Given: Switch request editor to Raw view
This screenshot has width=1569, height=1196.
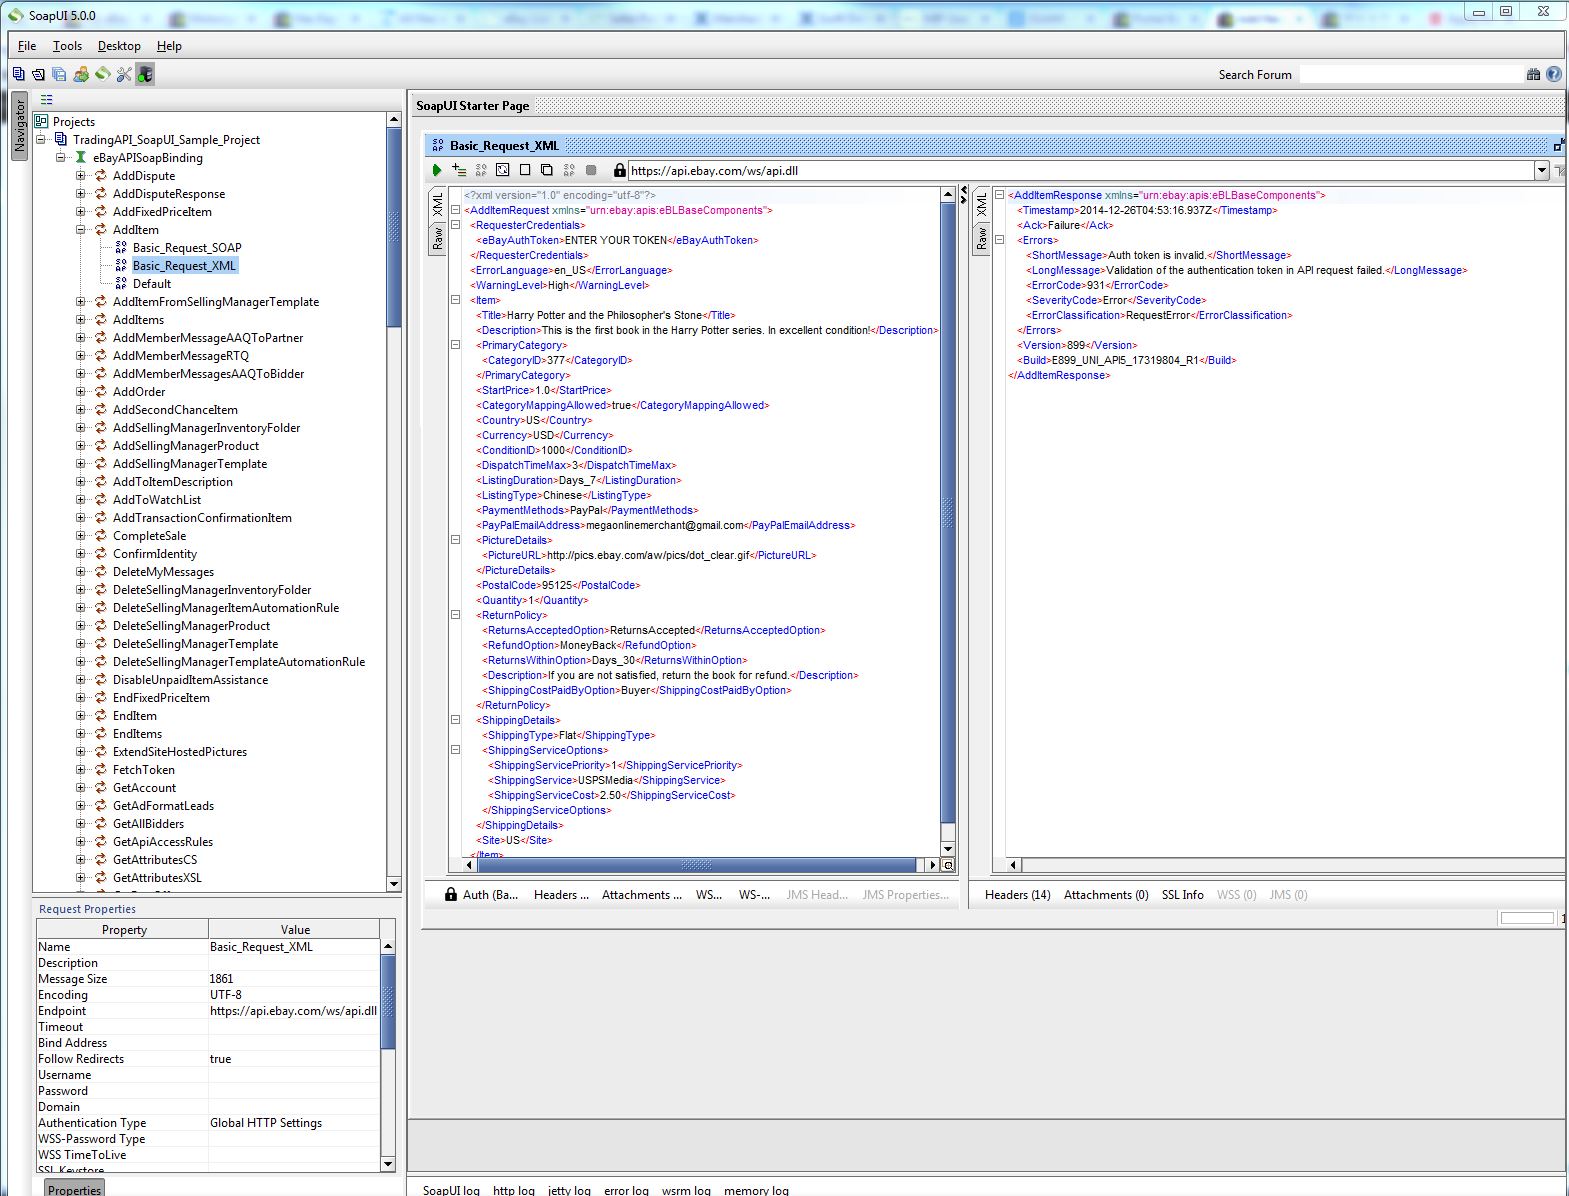Looking at the screenshot, I should (x=437, y=239).
